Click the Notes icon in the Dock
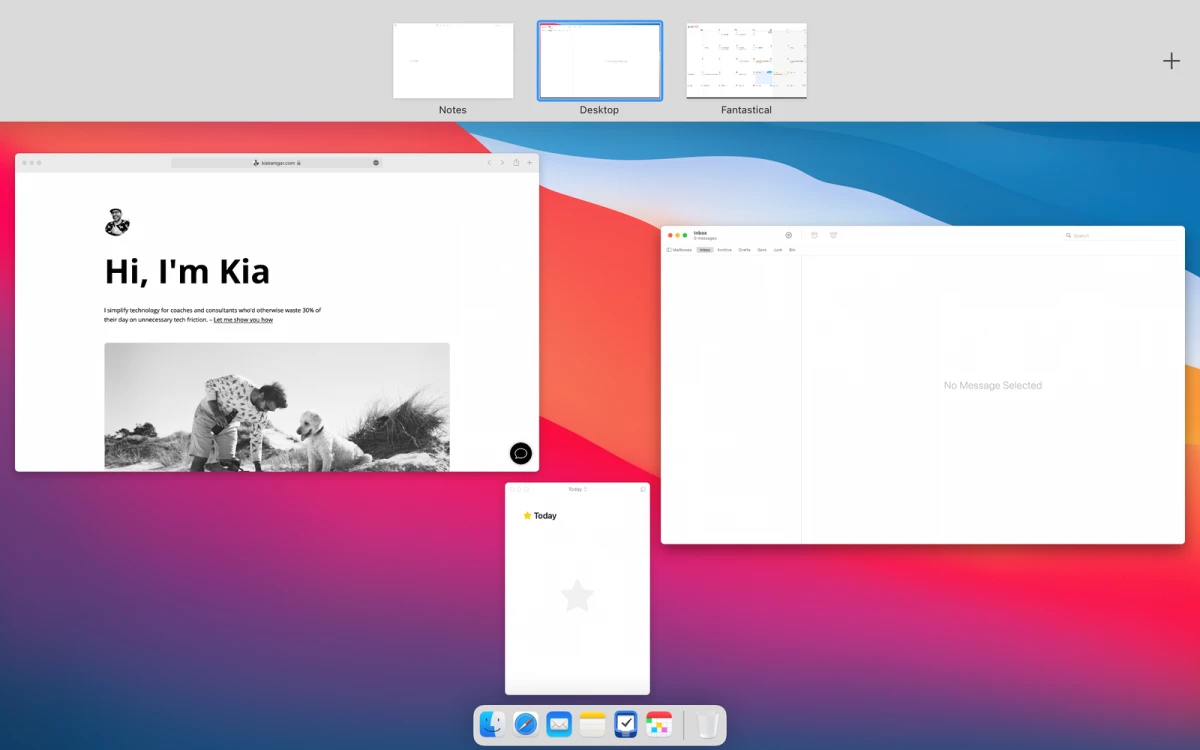 click(592, 724)
